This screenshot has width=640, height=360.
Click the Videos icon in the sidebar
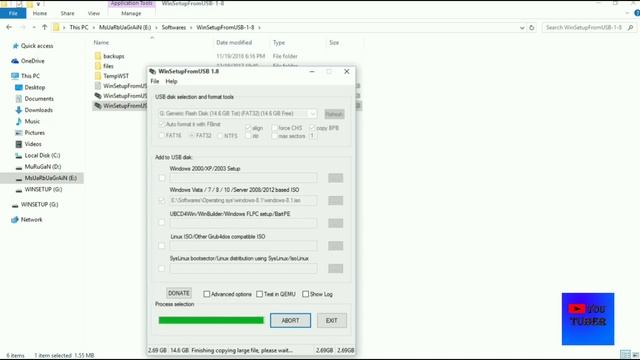point(18,144)
